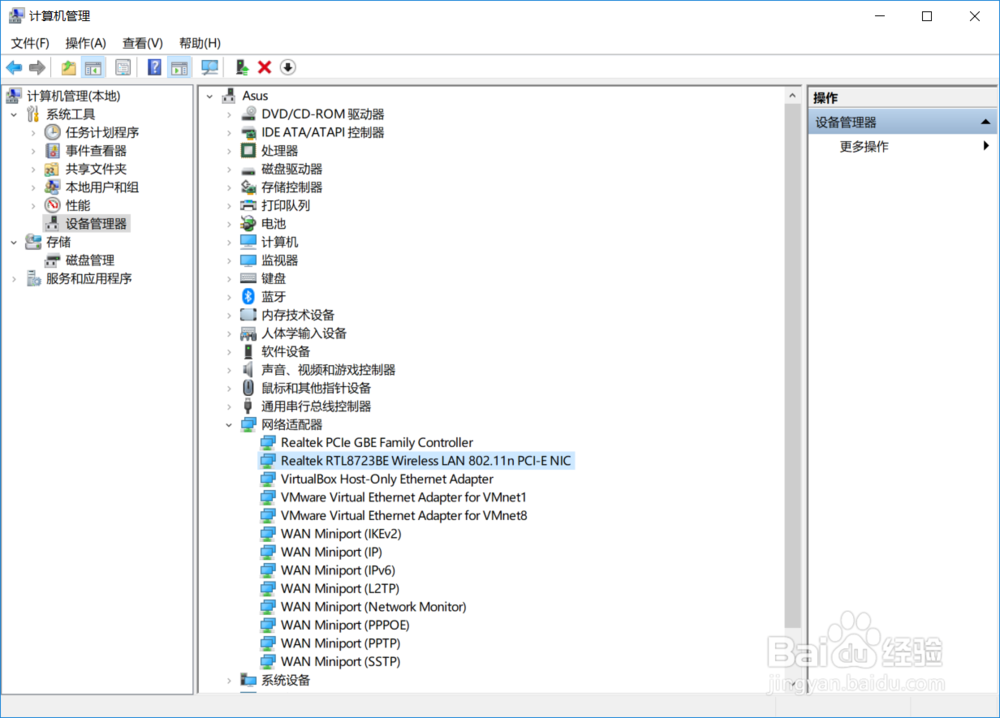Select WAN Miniport (PPPOE)
1000x718 pixels.
(345, 625)
